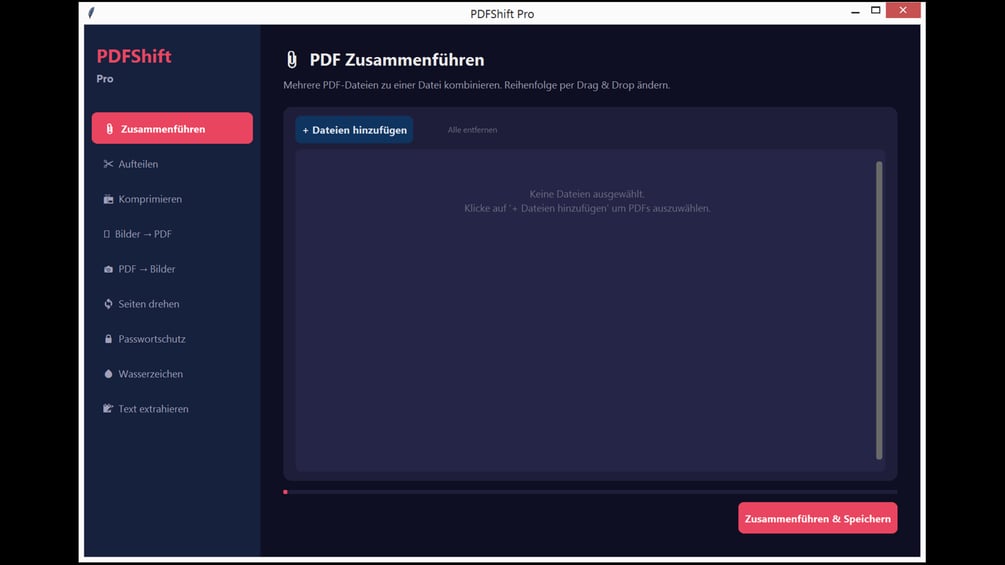Image resolution: width=1005 pixels, height=565 pixels.
Task: Click the lock icon beside Passwortschutz
Action: coord(108,339)
